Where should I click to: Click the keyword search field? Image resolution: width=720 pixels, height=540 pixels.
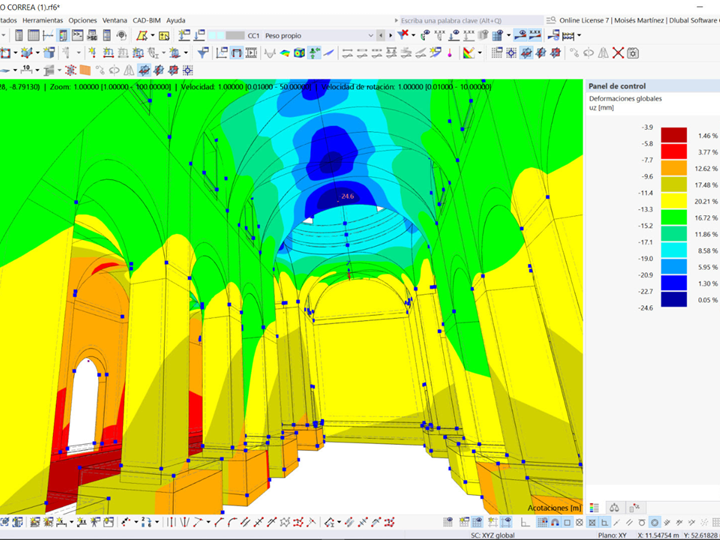coord(472,20)
